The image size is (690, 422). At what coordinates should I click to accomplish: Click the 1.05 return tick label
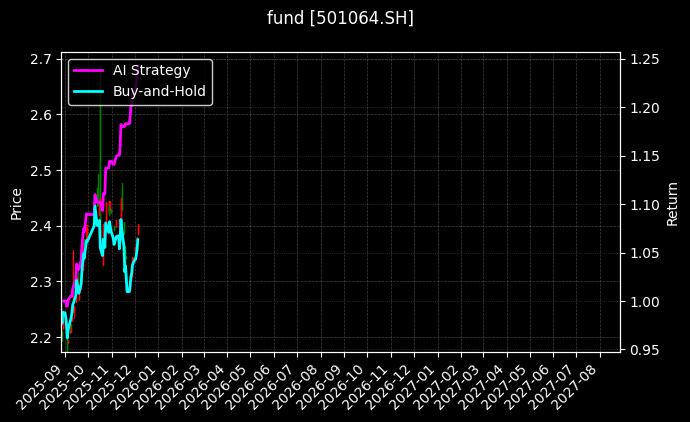645,253
